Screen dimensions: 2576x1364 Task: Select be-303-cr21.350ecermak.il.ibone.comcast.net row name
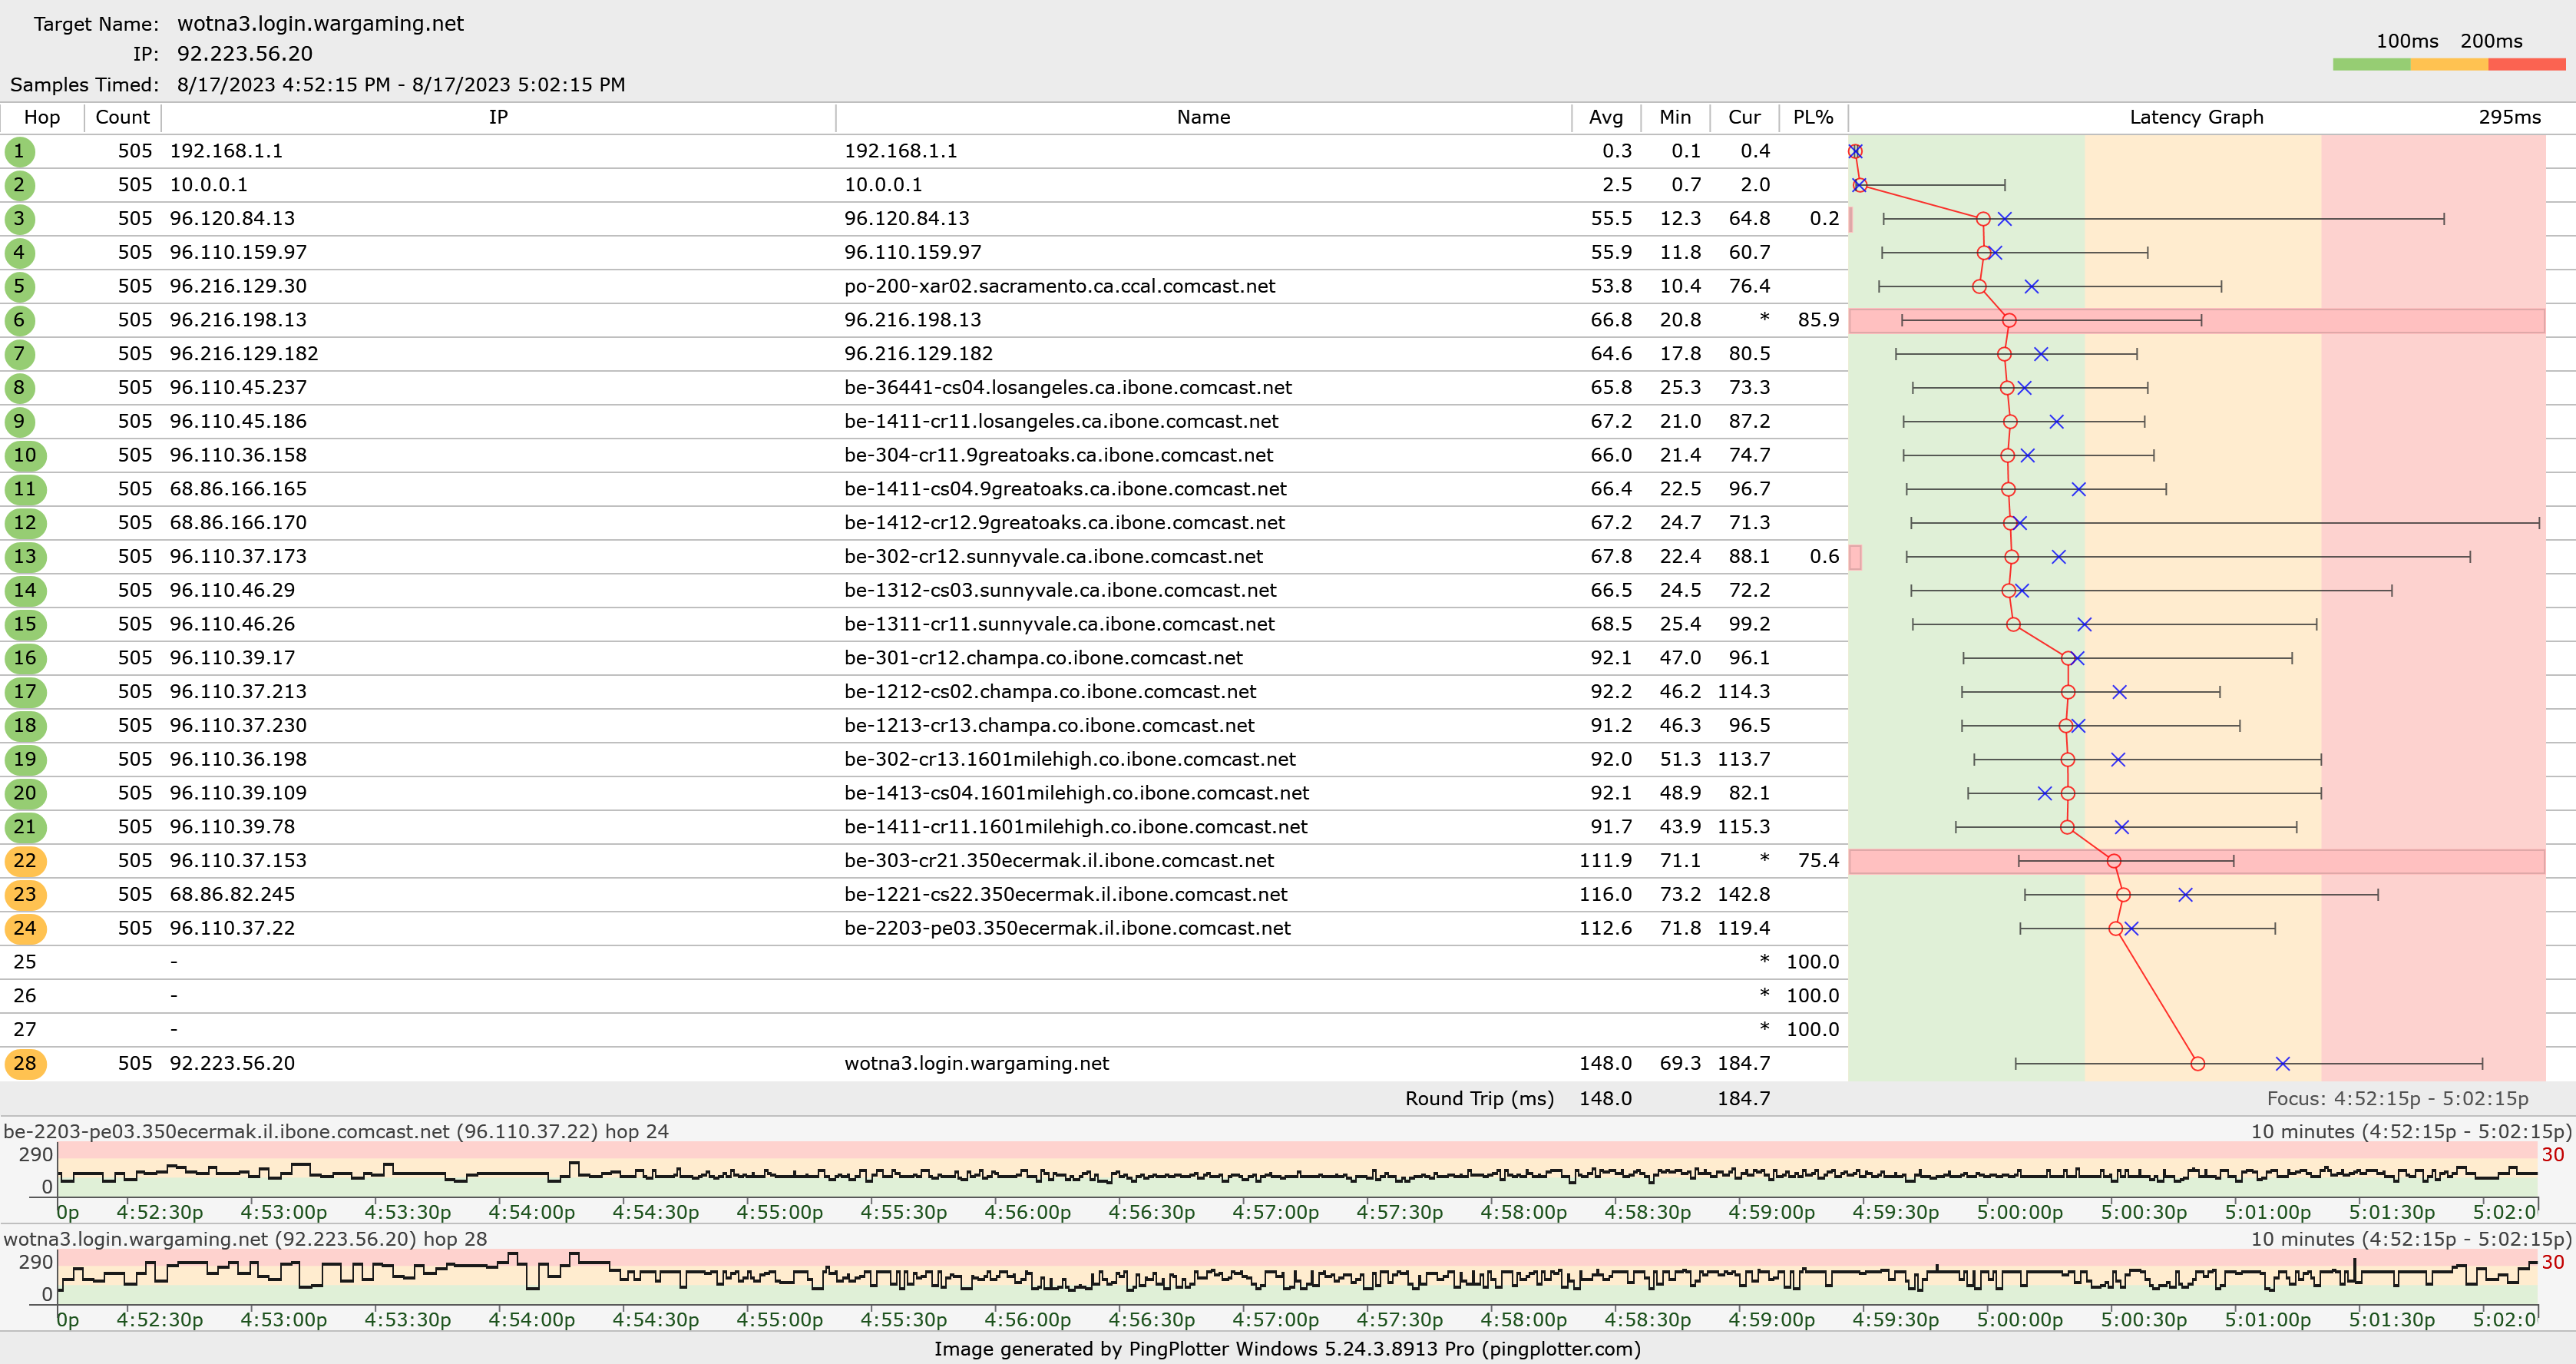[x=1059, y=861]
